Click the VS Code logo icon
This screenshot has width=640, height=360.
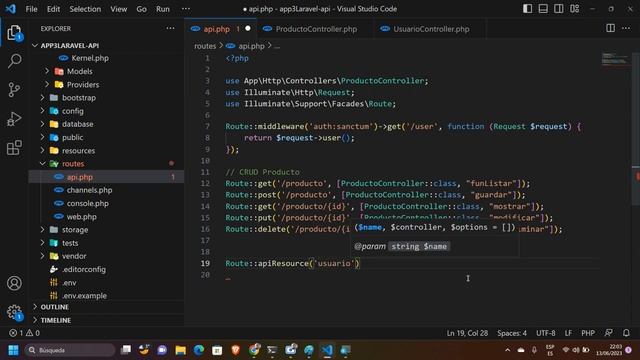11,9
